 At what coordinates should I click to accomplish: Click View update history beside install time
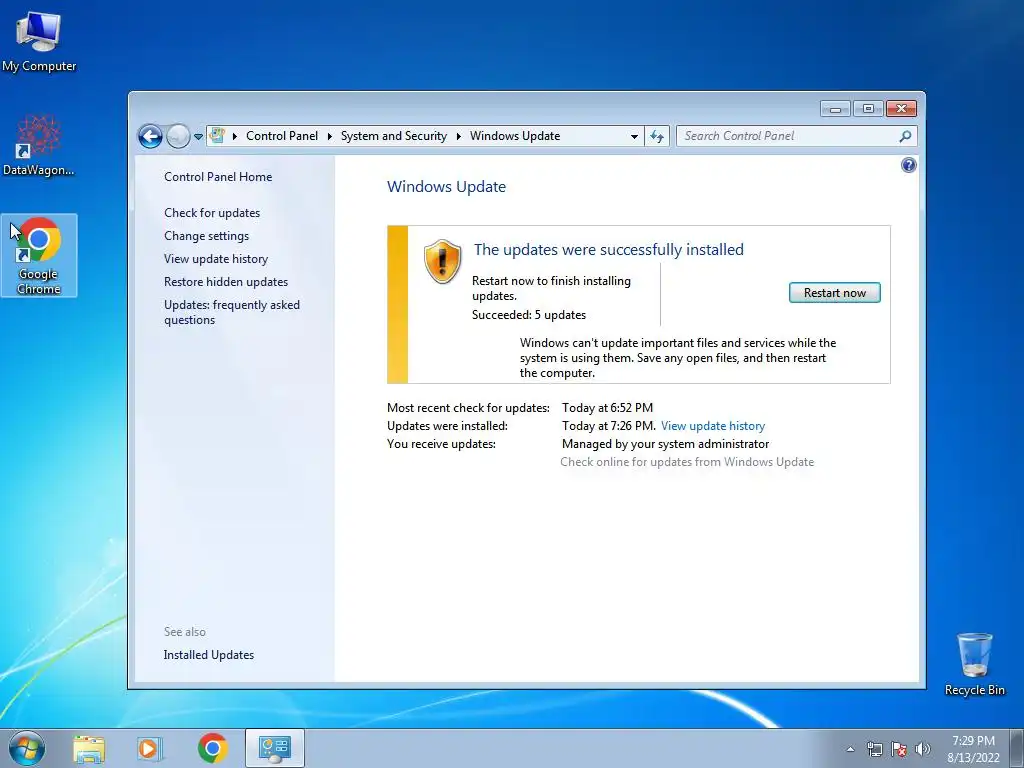[x=712, y=426]
